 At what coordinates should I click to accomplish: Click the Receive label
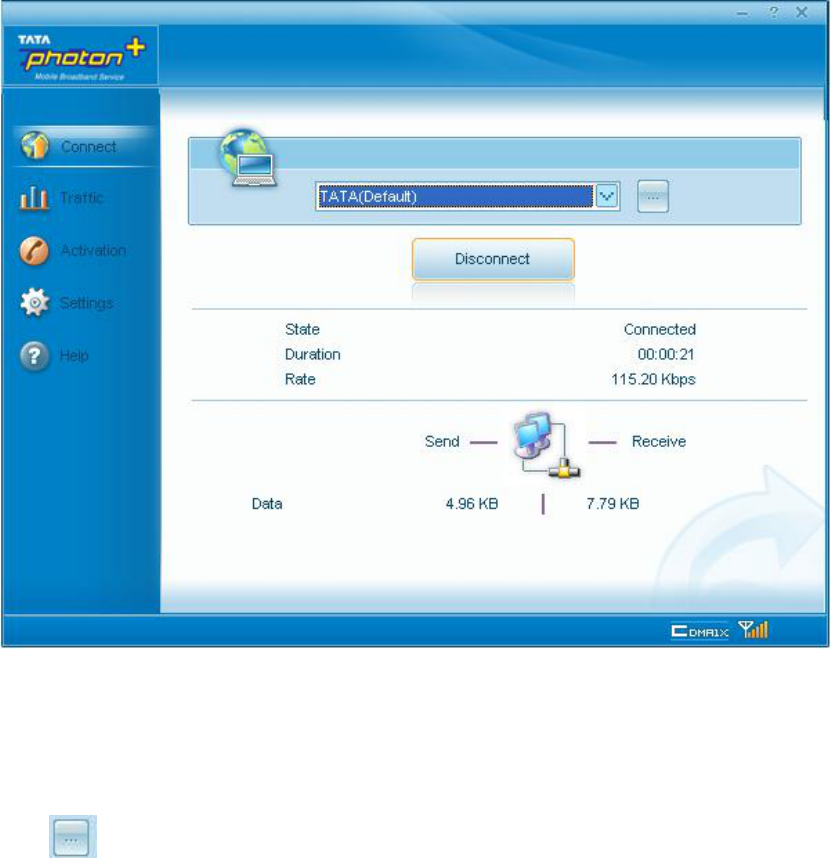pos(659,441)
